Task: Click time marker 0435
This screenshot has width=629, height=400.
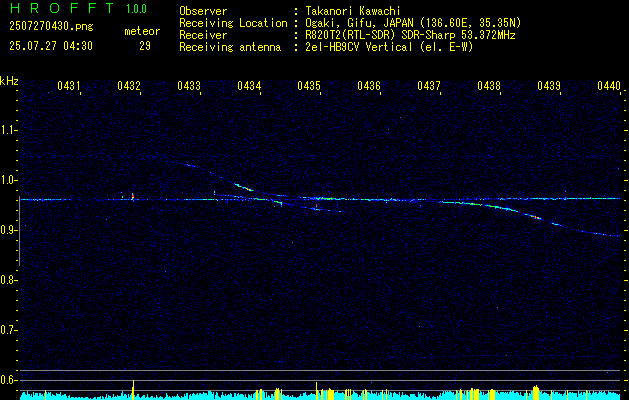Action: tap(309, 86)
